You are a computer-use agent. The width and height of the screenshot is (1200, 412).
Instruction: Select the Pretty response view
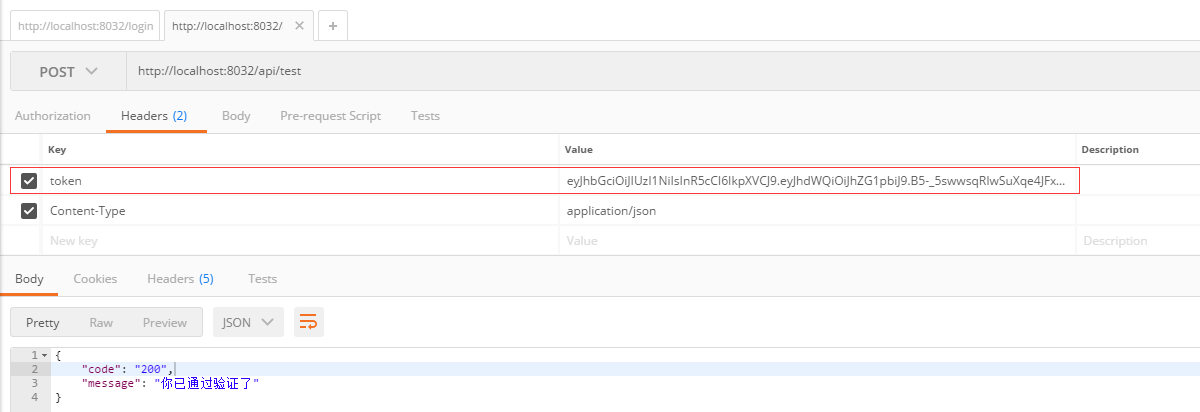(x=43, y=322)
